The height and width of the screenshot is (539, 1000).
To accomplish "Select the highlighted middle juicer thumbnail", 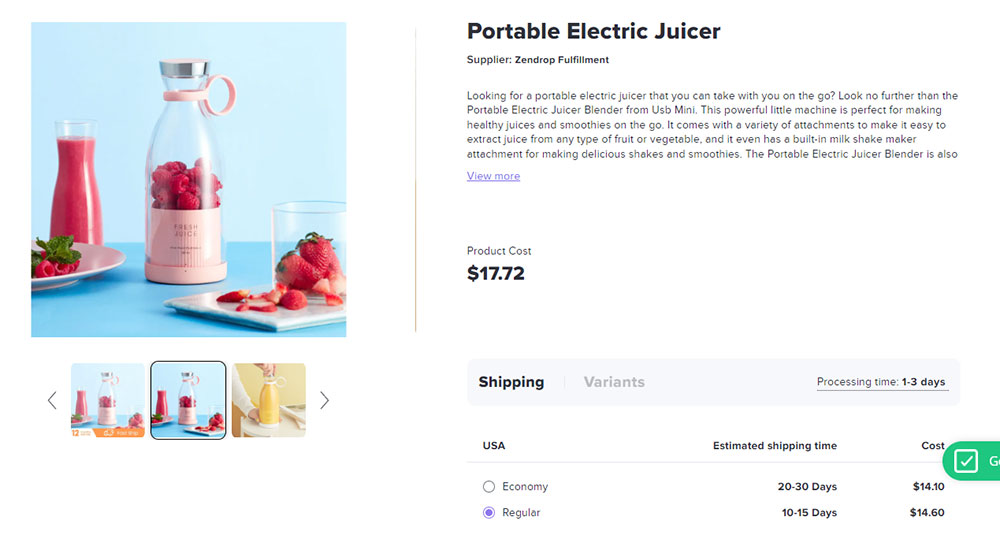I will coord(188,400).
